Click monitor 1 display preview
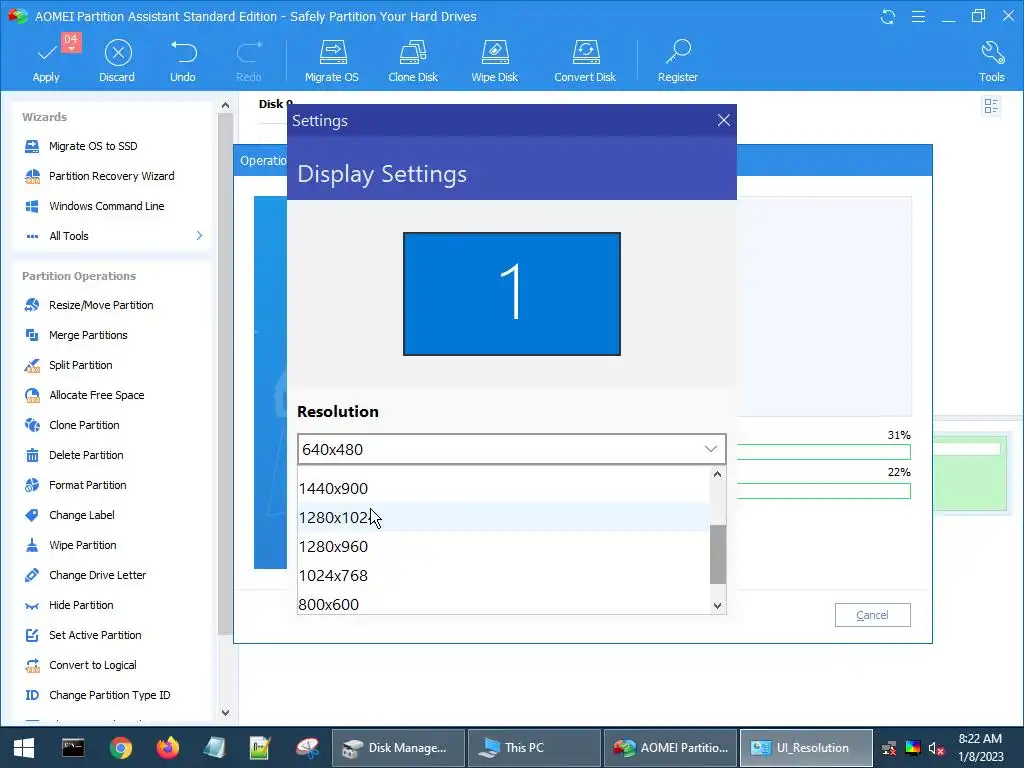Viewport: 1024px width, 768px height. click(511, 294)
